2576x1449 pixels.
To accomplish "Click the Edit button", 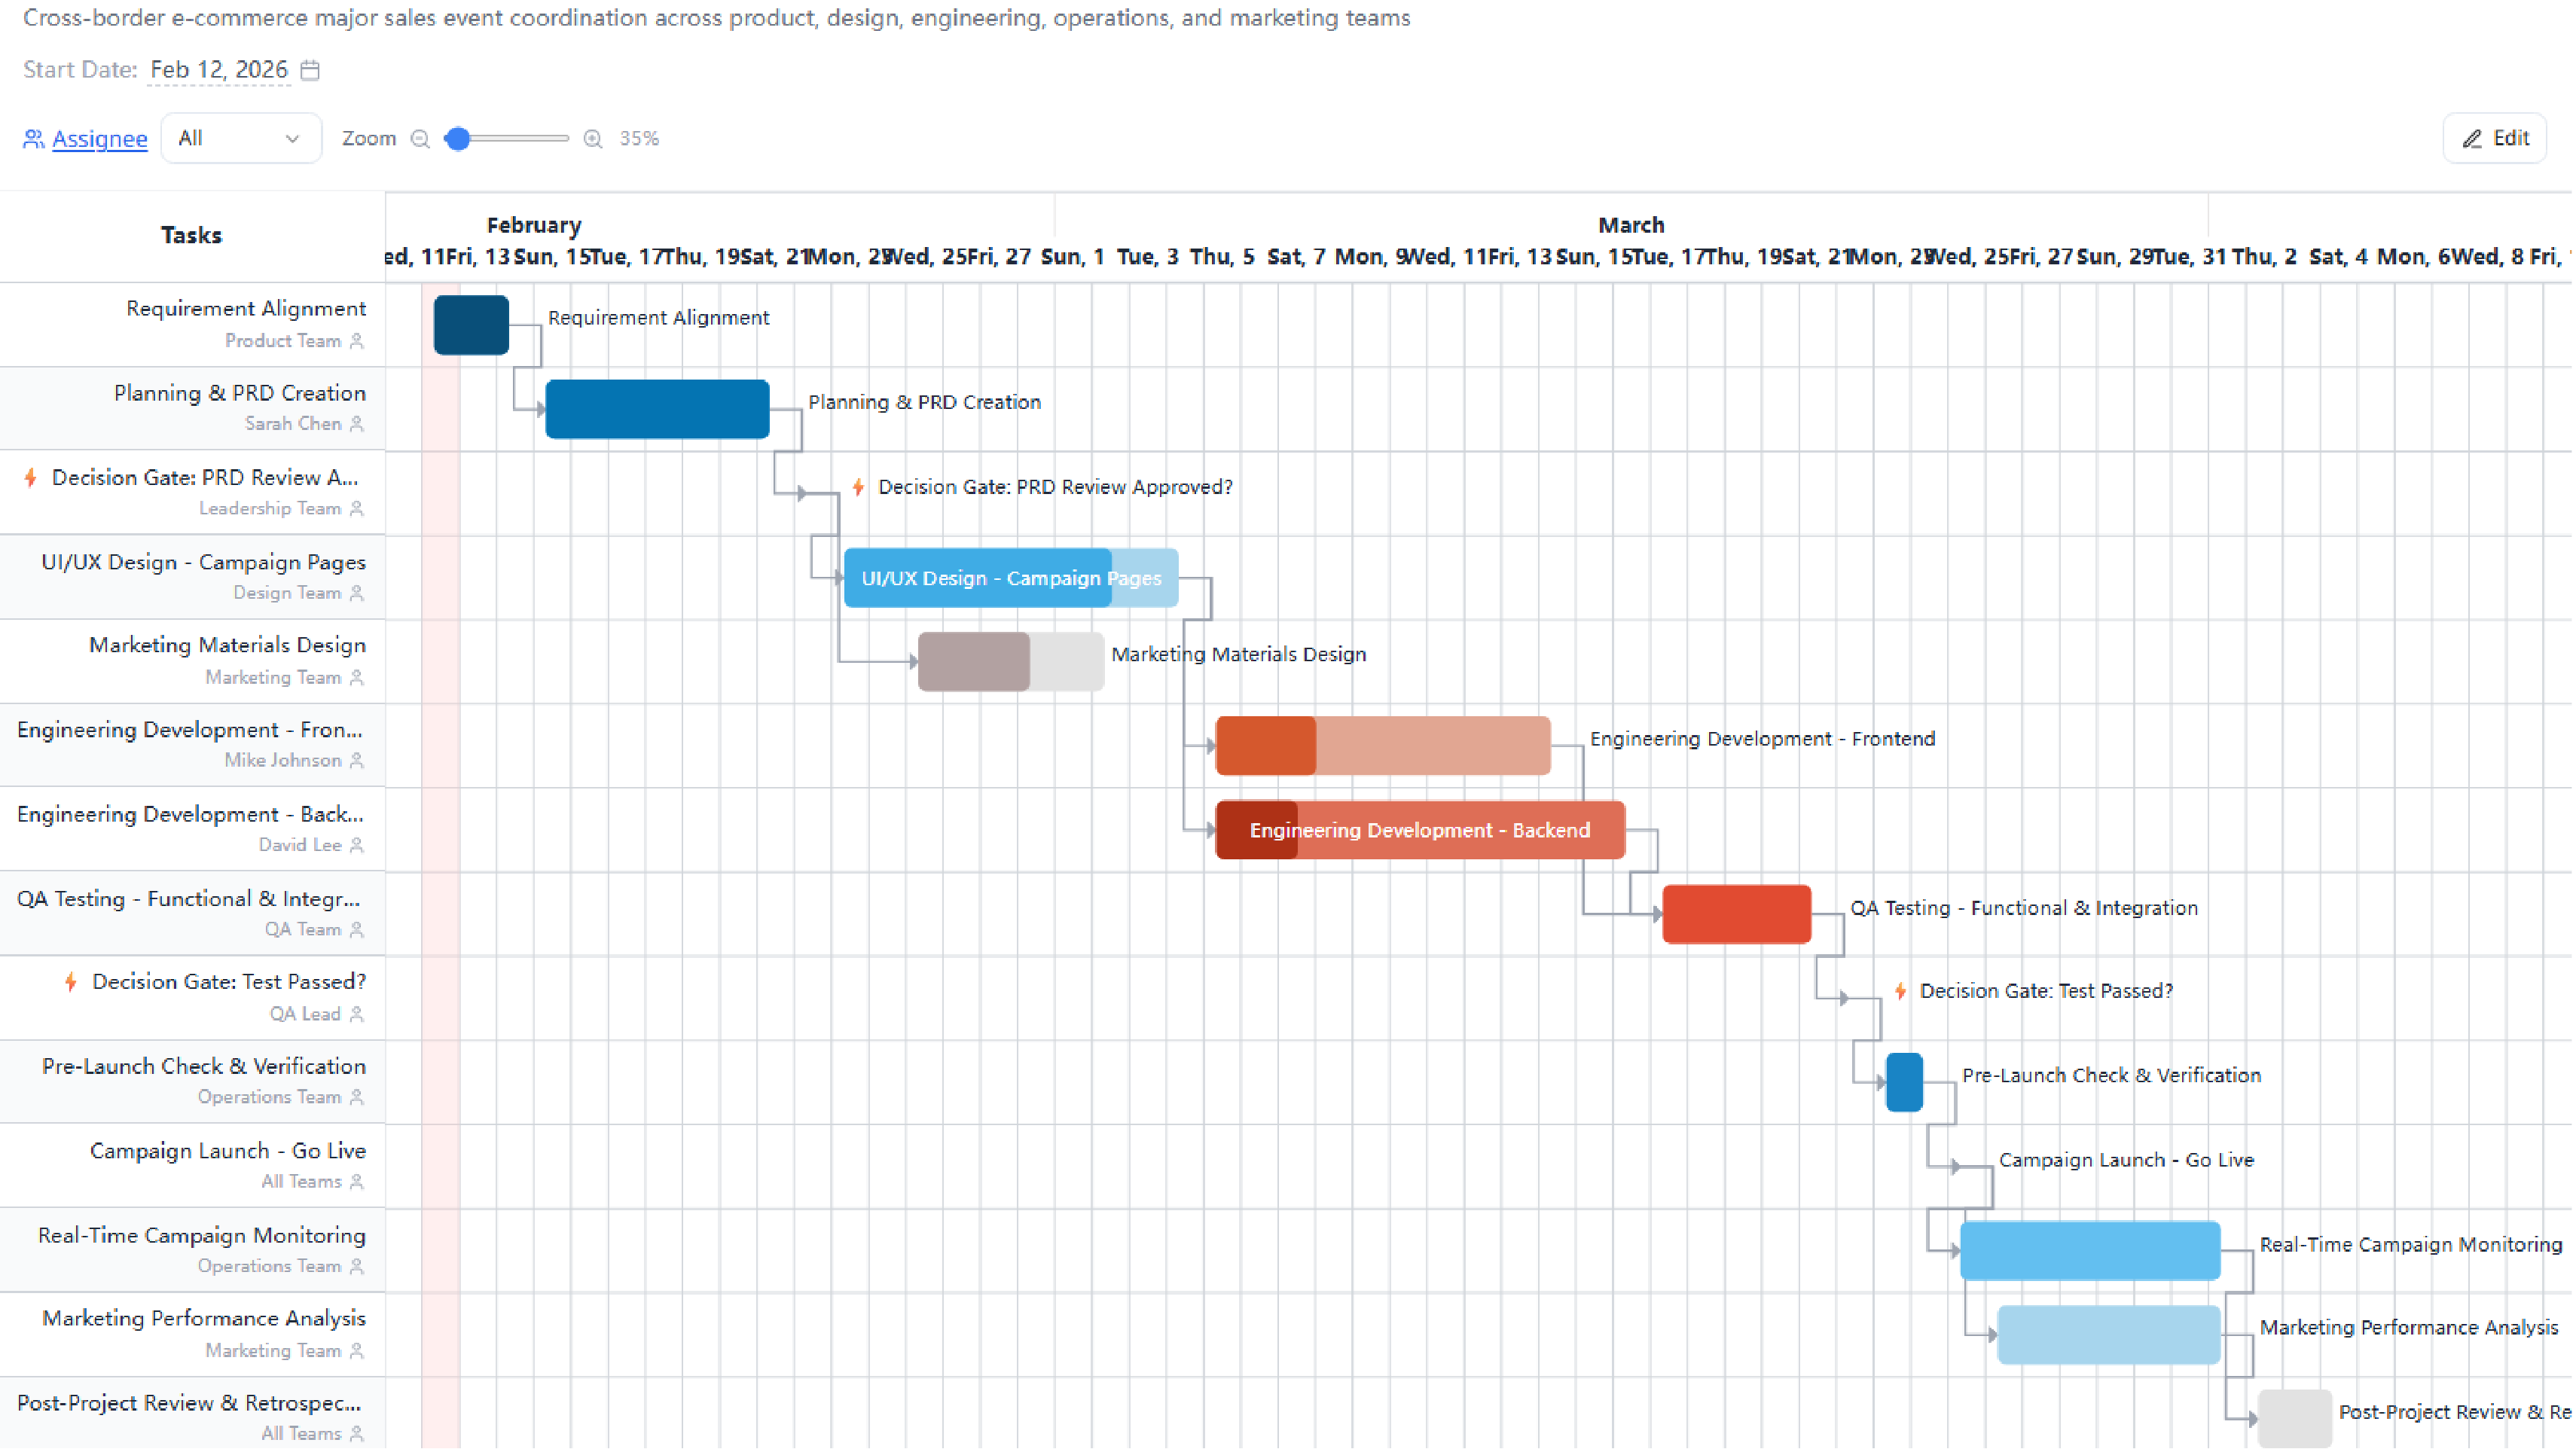I will pyautogui.click(x=2495, y=138).
